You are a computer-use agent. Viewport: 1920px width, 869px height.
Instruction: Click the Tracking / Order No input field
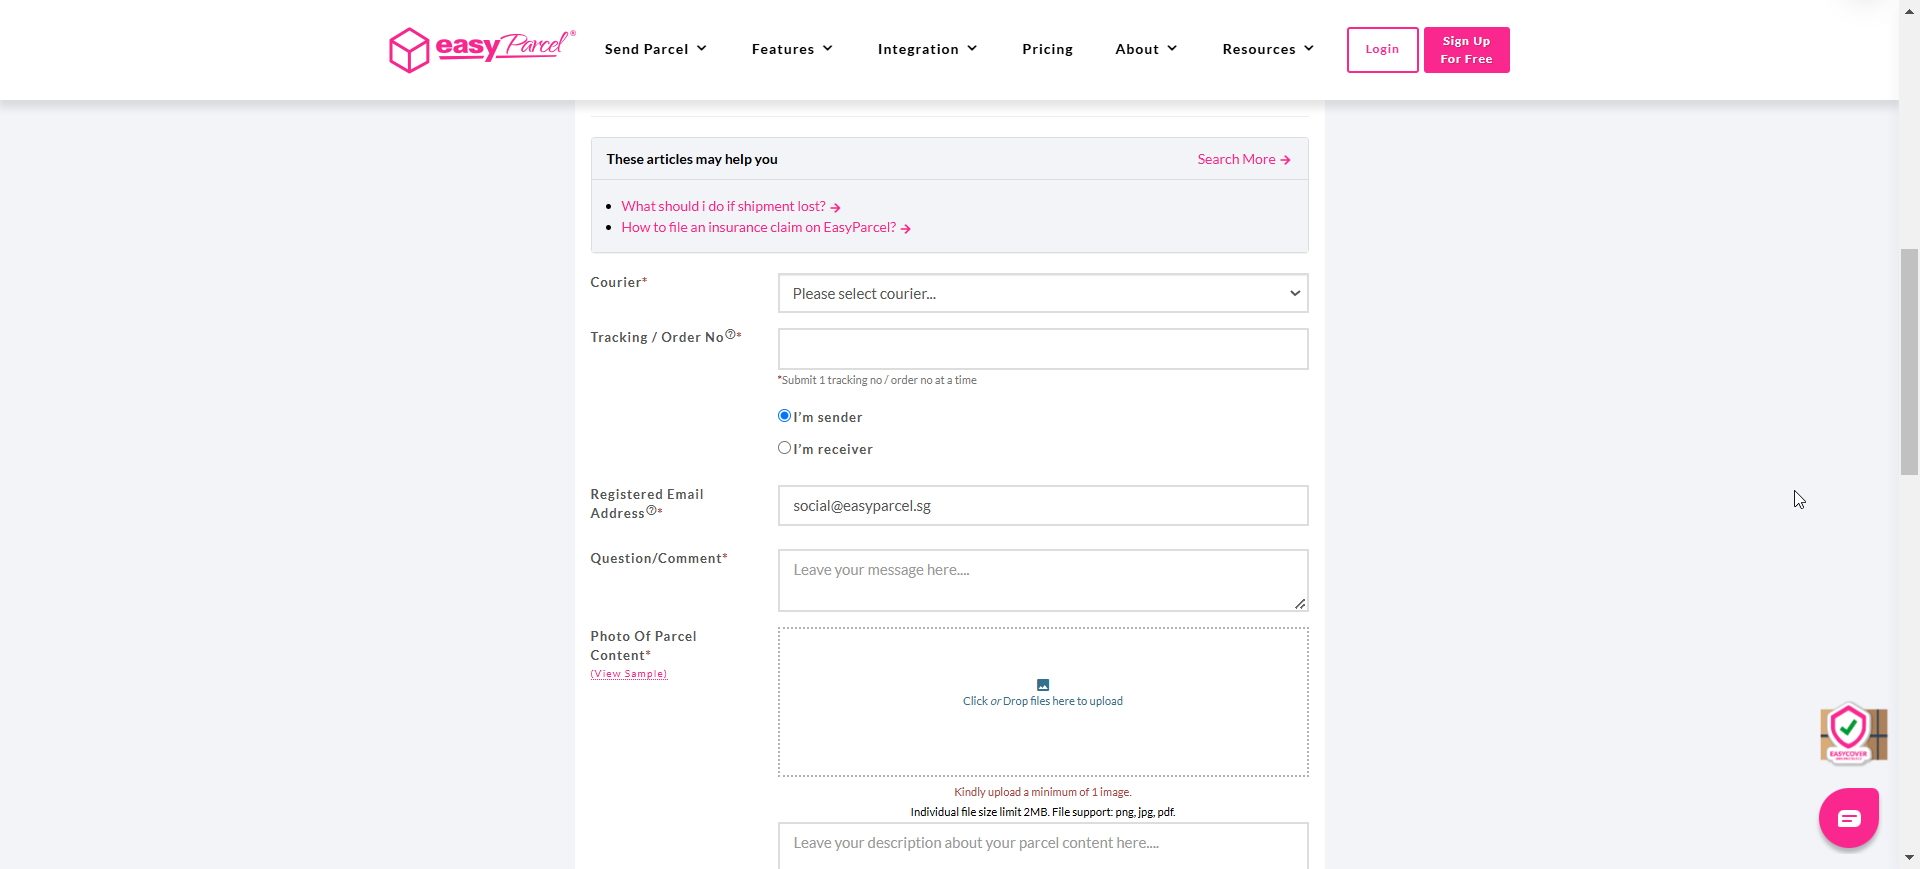point(1042,348)
